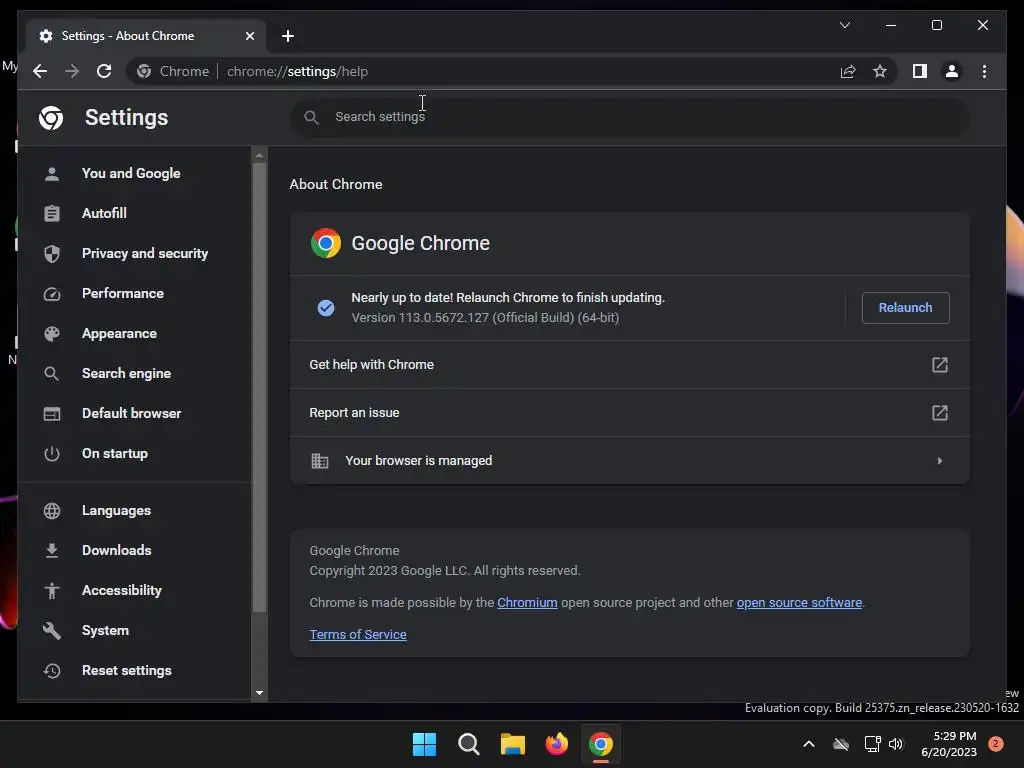The image size is (1024, 768).
Task: Open Languages settings
Action: click(x=116, y=510)
